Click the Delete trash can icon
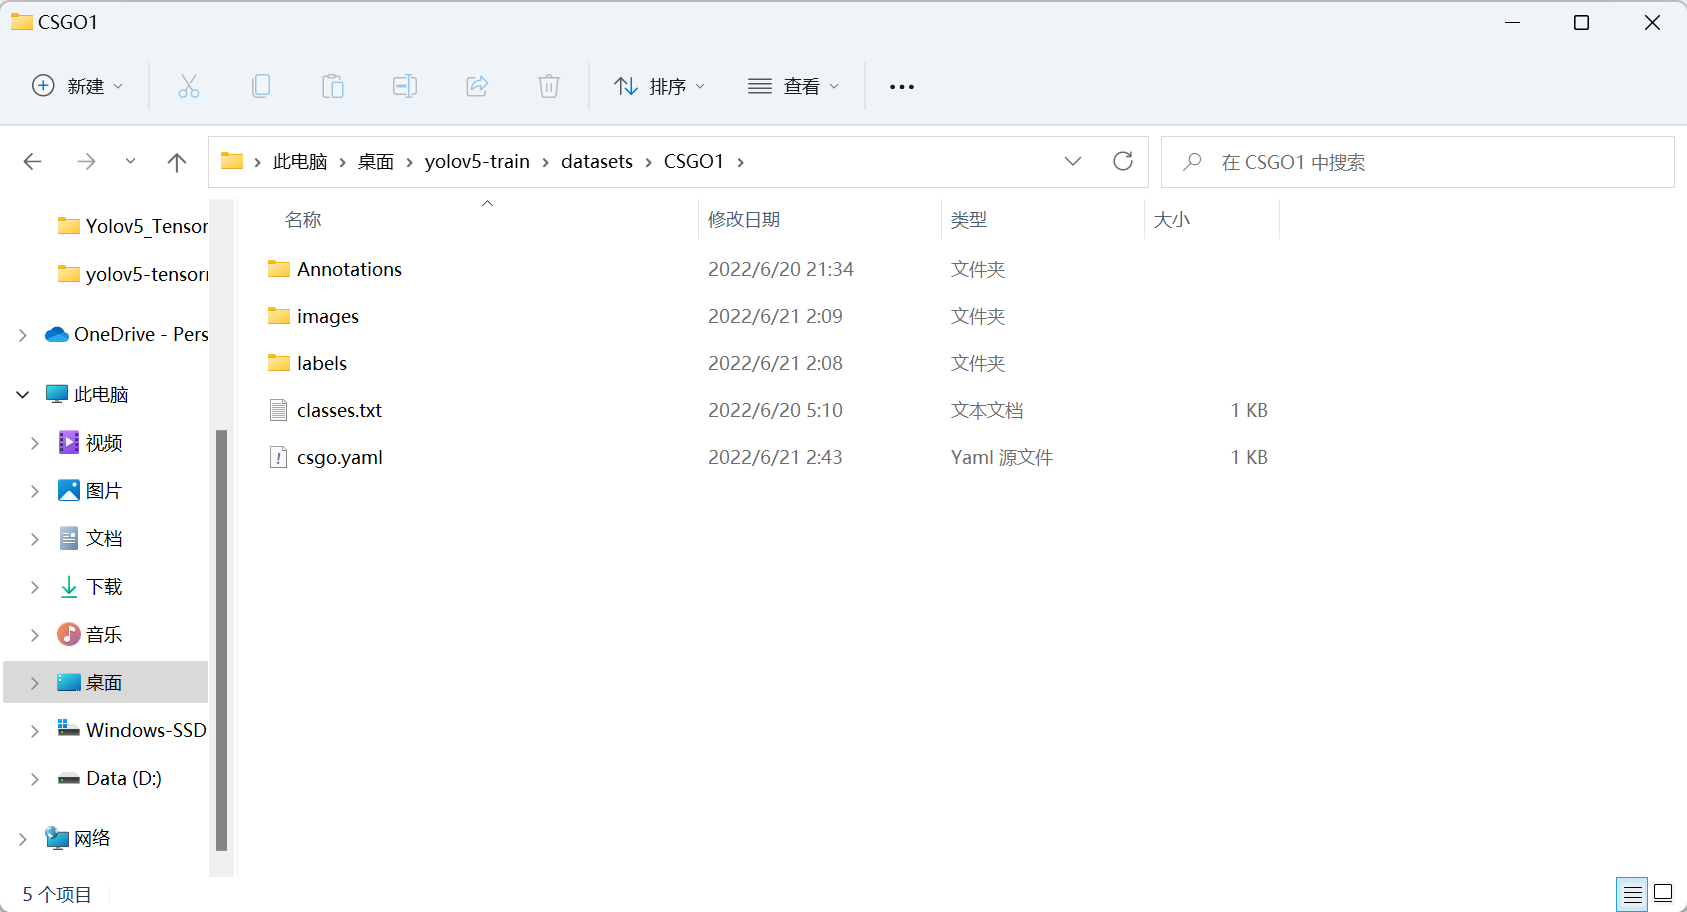Viewport: 1687px width, 912px height. 549,86
